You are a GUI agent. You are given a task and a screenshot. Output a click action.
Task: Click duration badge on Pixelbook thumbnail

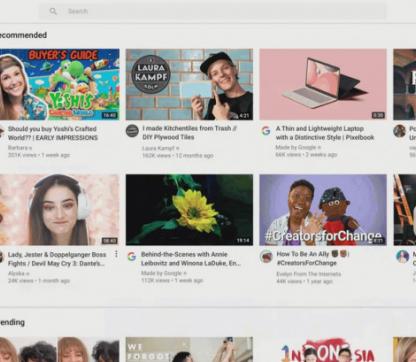[x=378, y=115]
